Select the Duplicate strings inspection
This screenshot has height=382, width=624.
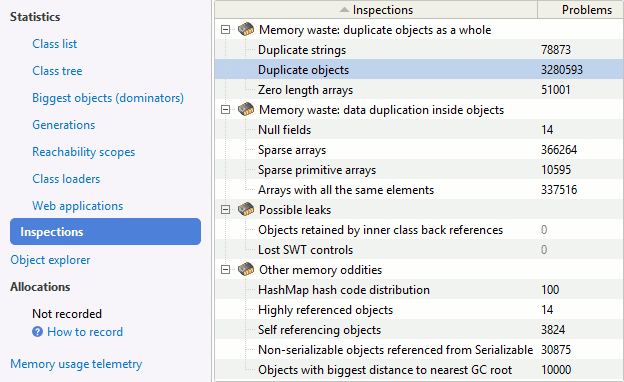coord(419,50)
